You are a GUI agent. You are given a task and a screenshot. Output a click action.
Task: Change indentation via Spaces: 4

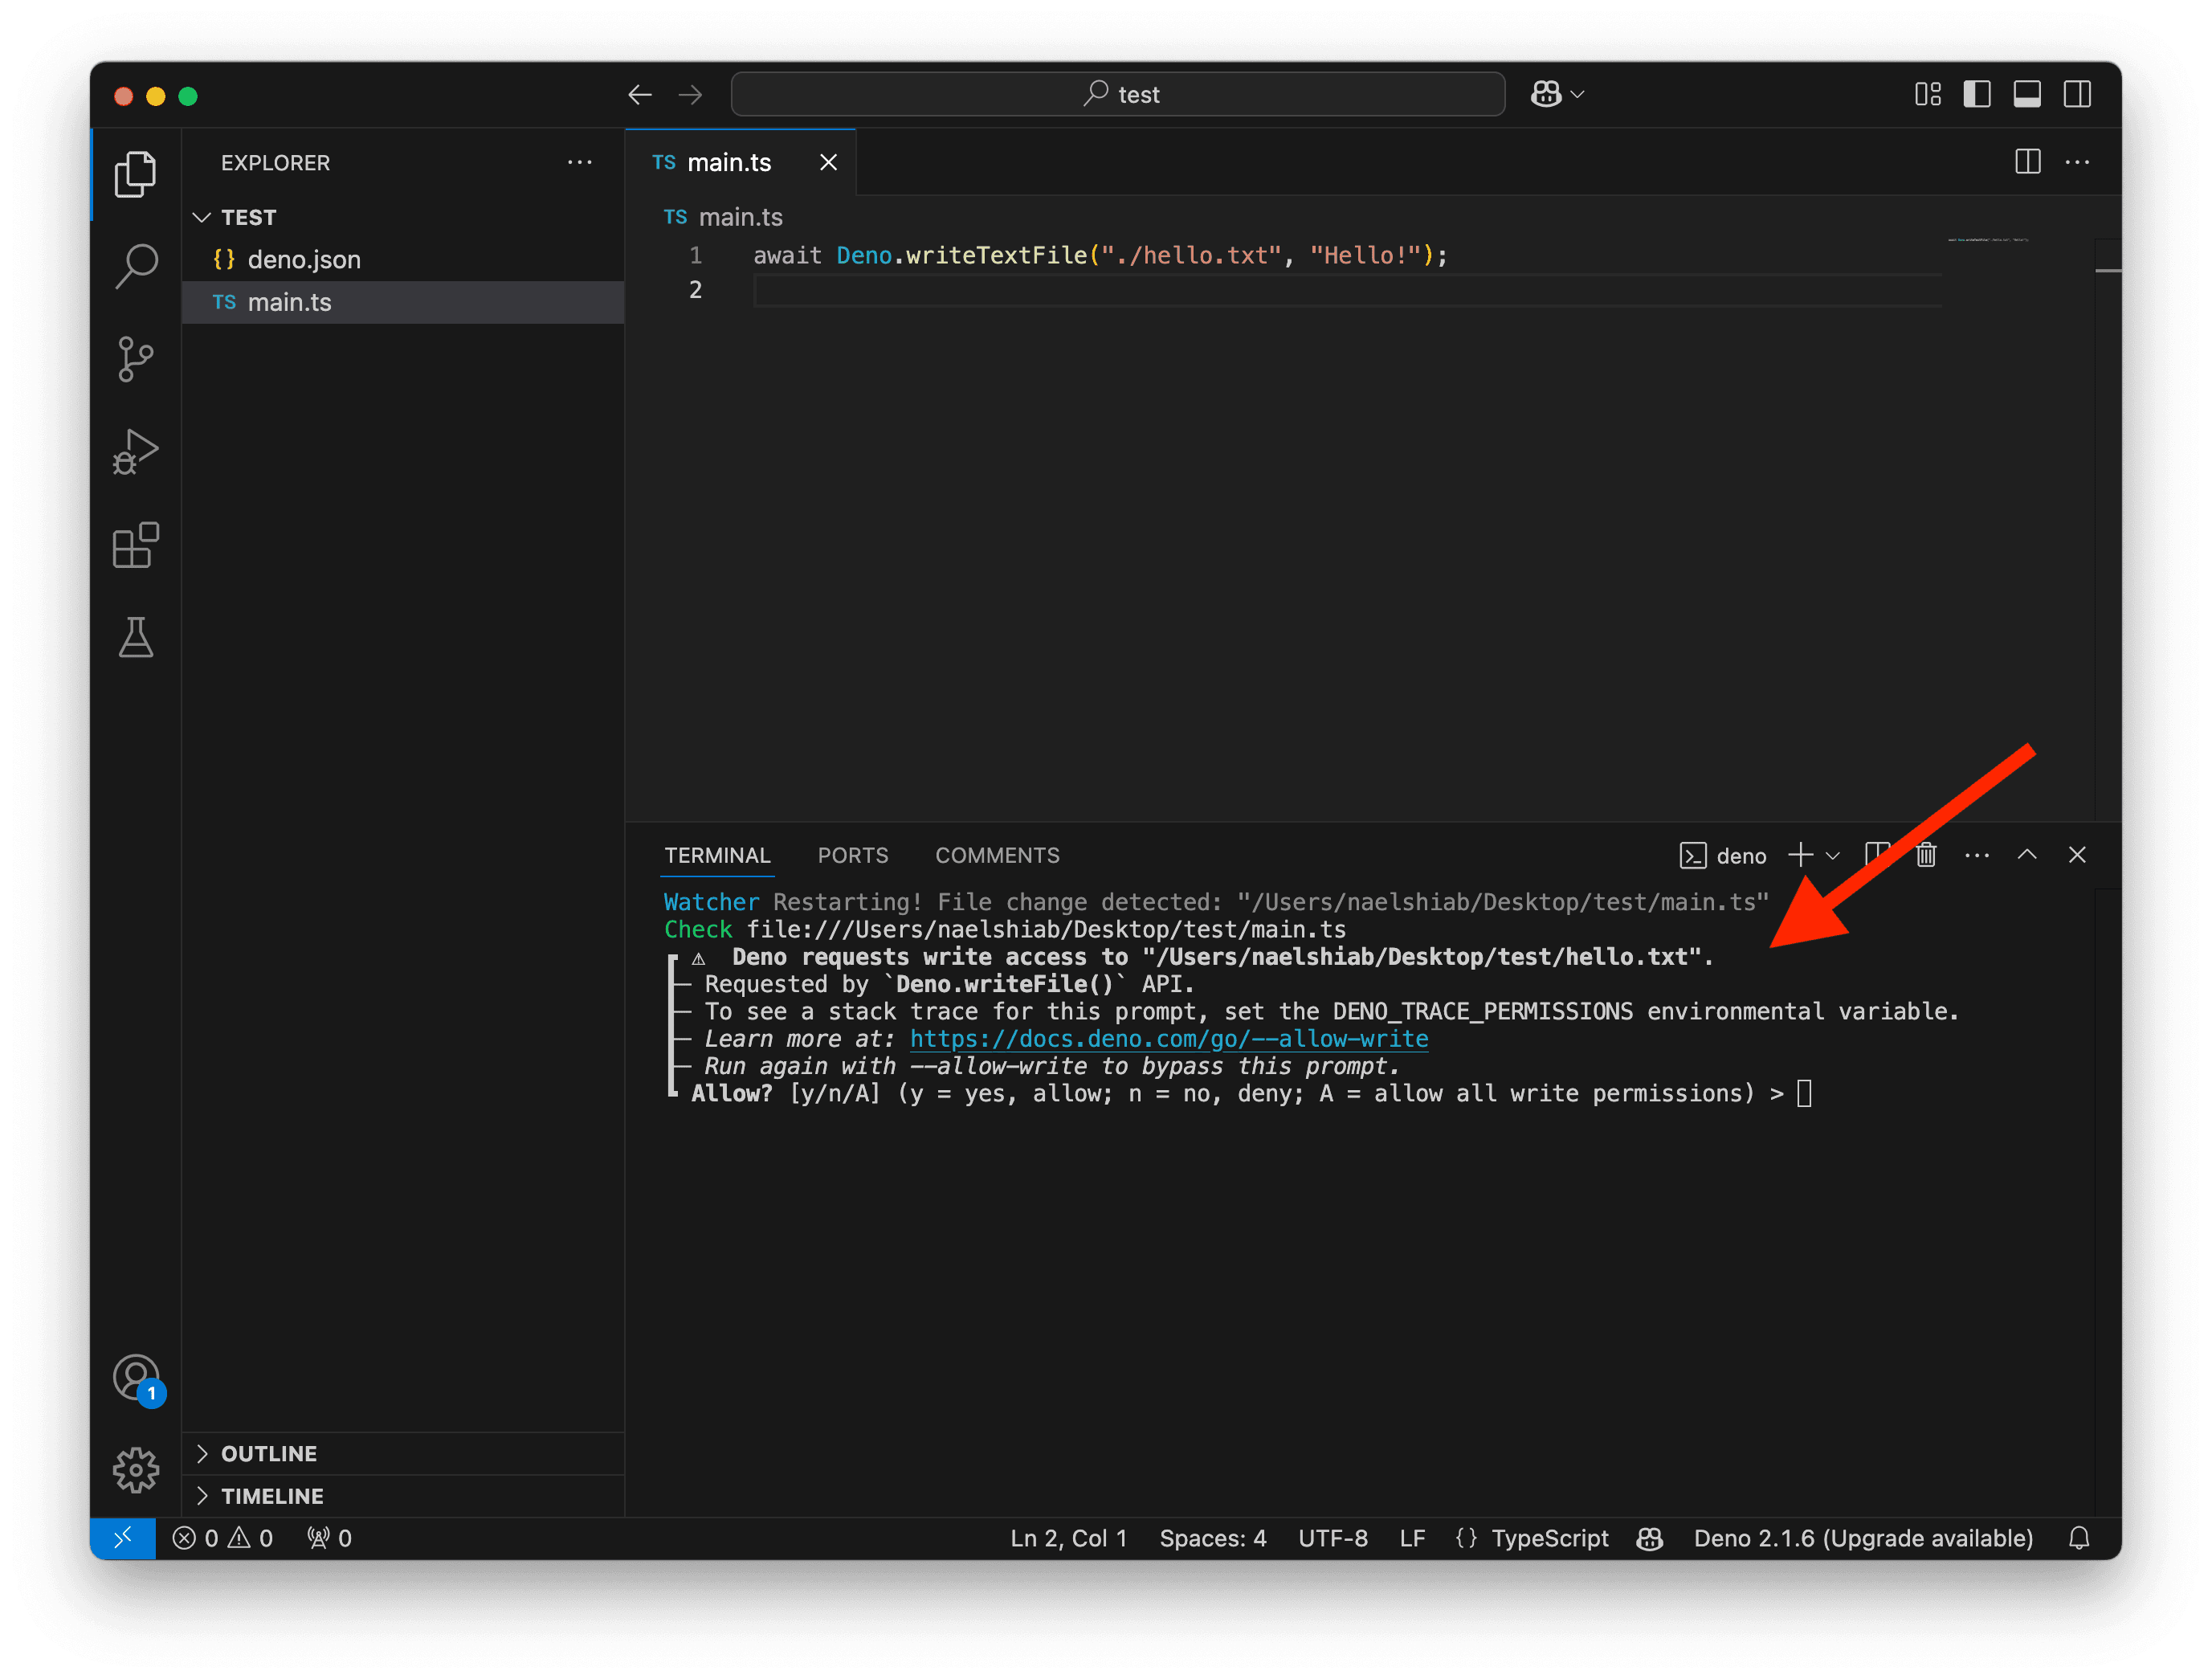coord(1212,1538)
